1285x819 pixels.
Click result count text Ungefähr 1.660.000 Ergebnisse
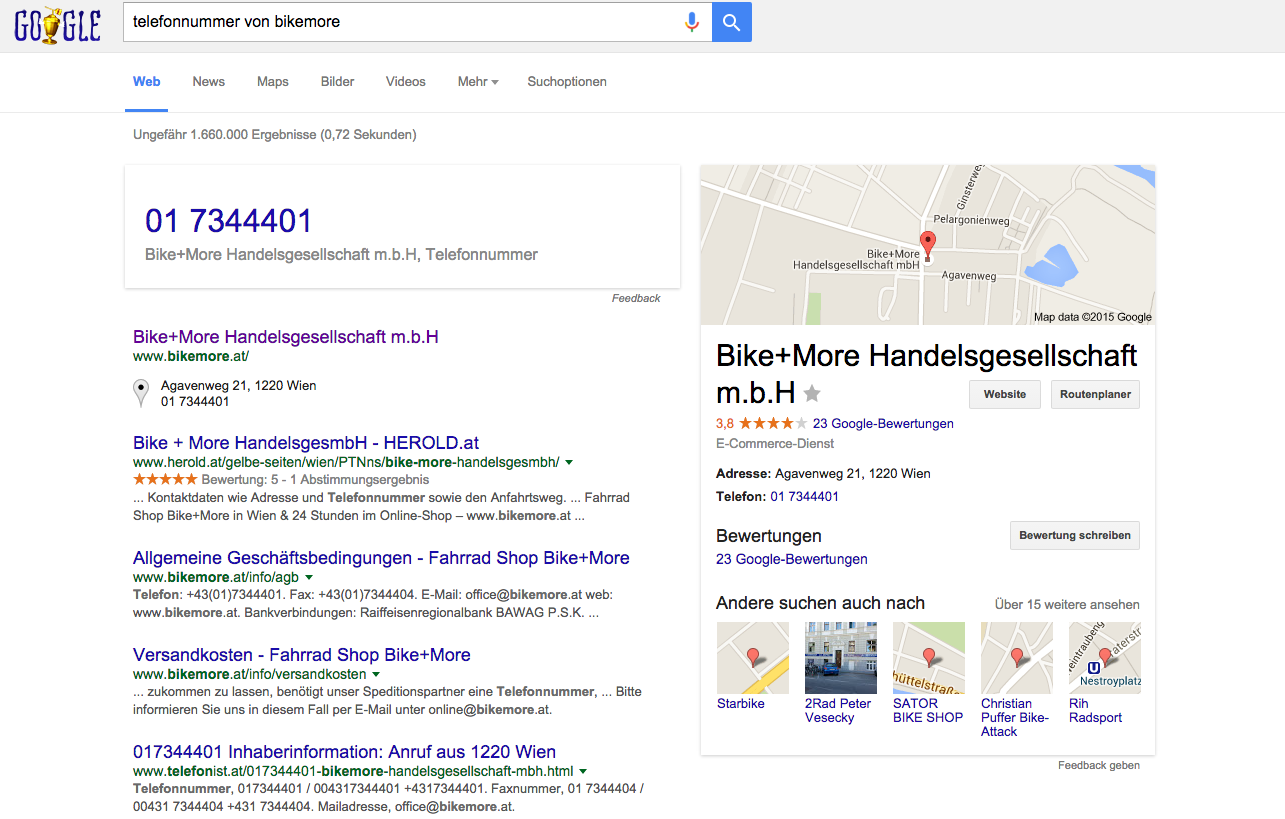pos(275,135)
